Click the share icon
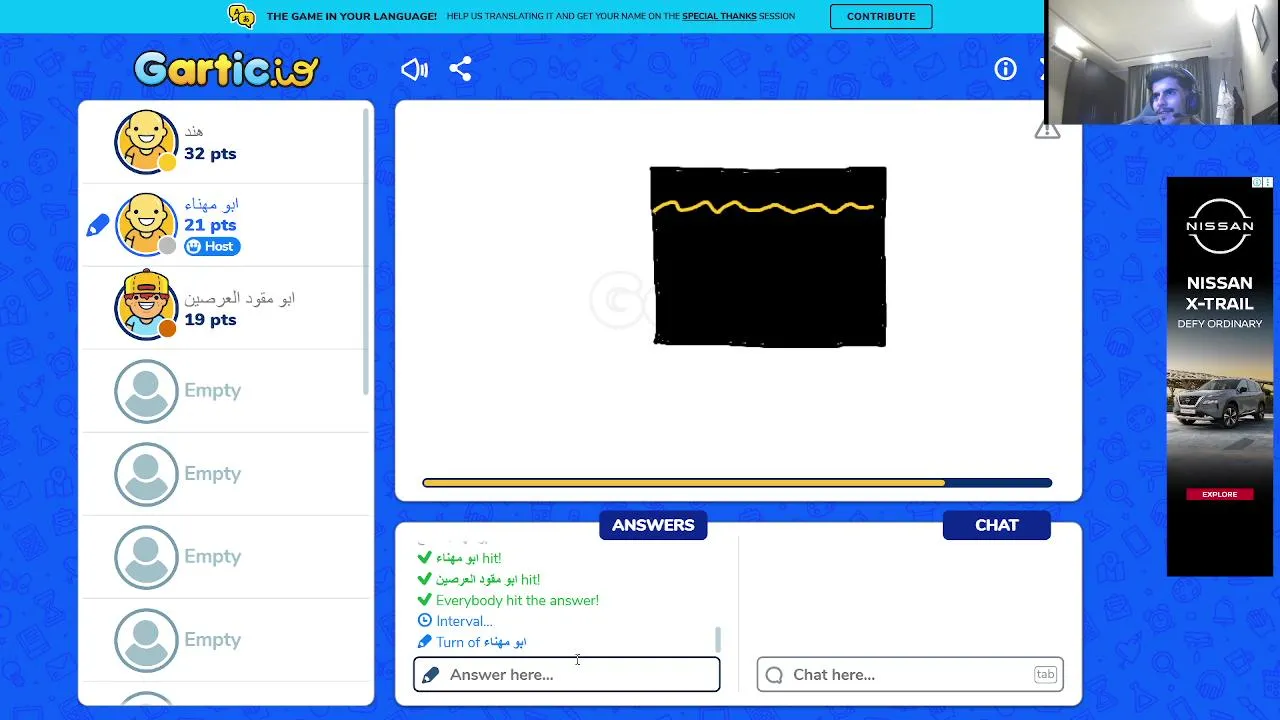 point(460,69)
